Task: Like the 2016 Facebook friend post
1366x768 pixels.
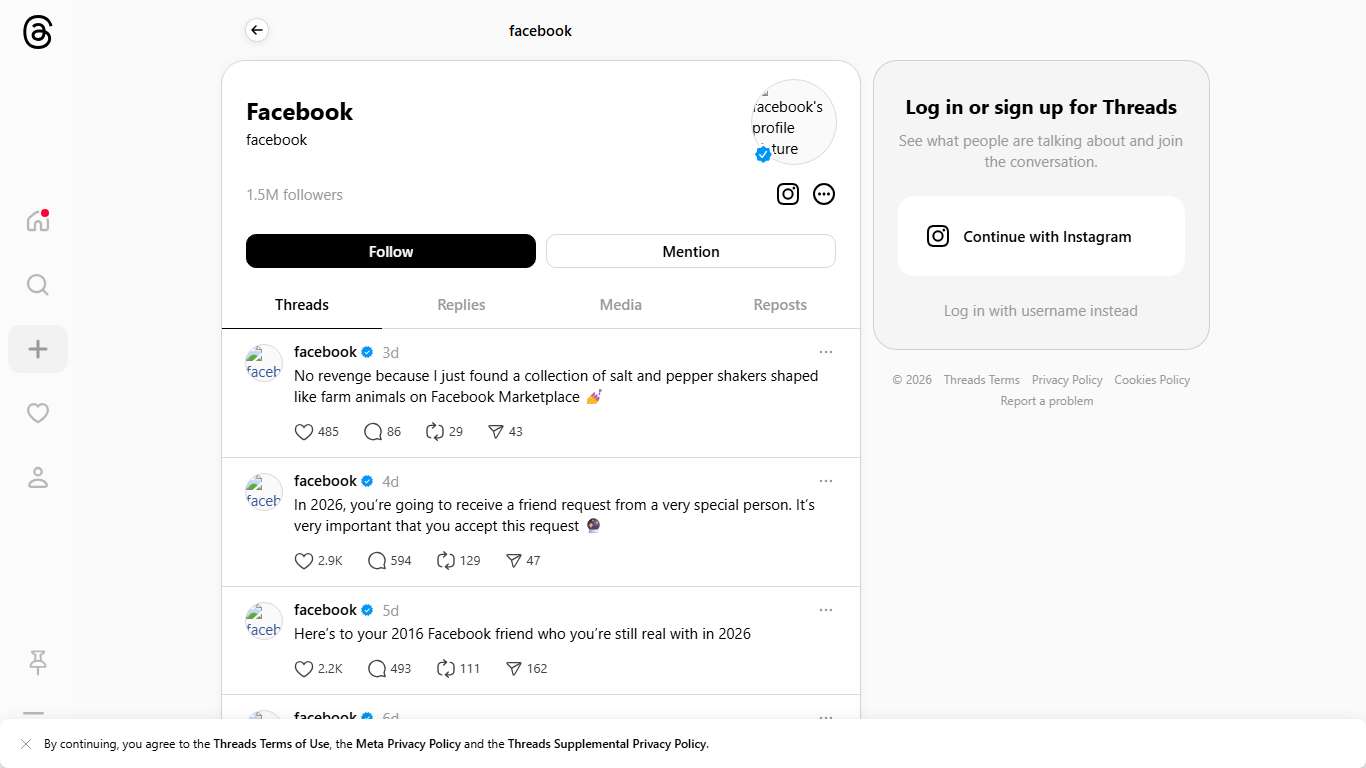Action: 304,669
